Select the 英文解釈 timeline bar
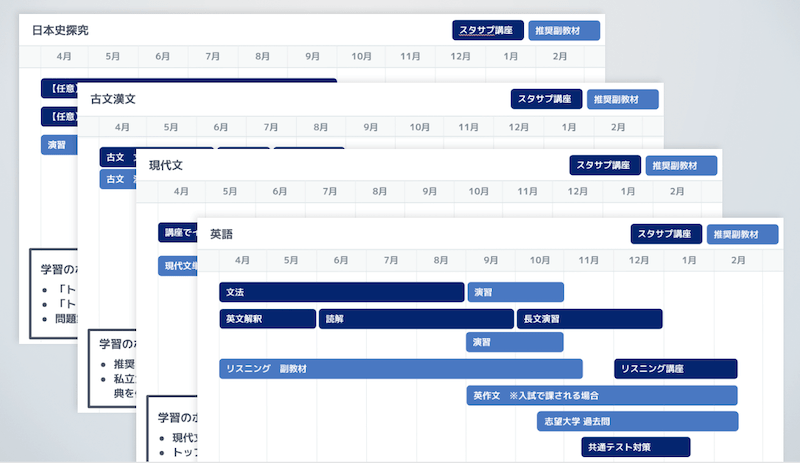The image size is (800, 463). [x=267, y=319]
